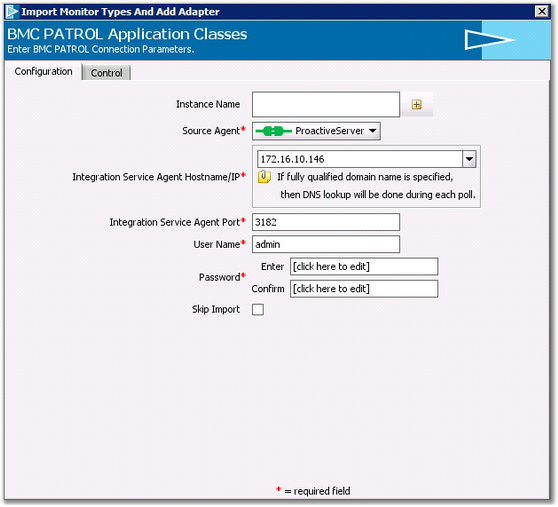Viewport: 558px width, 507px height.
Task: Click 'Enter BMC PATROL Connection Parameters.' subtitle
Action: click(101, 49)
